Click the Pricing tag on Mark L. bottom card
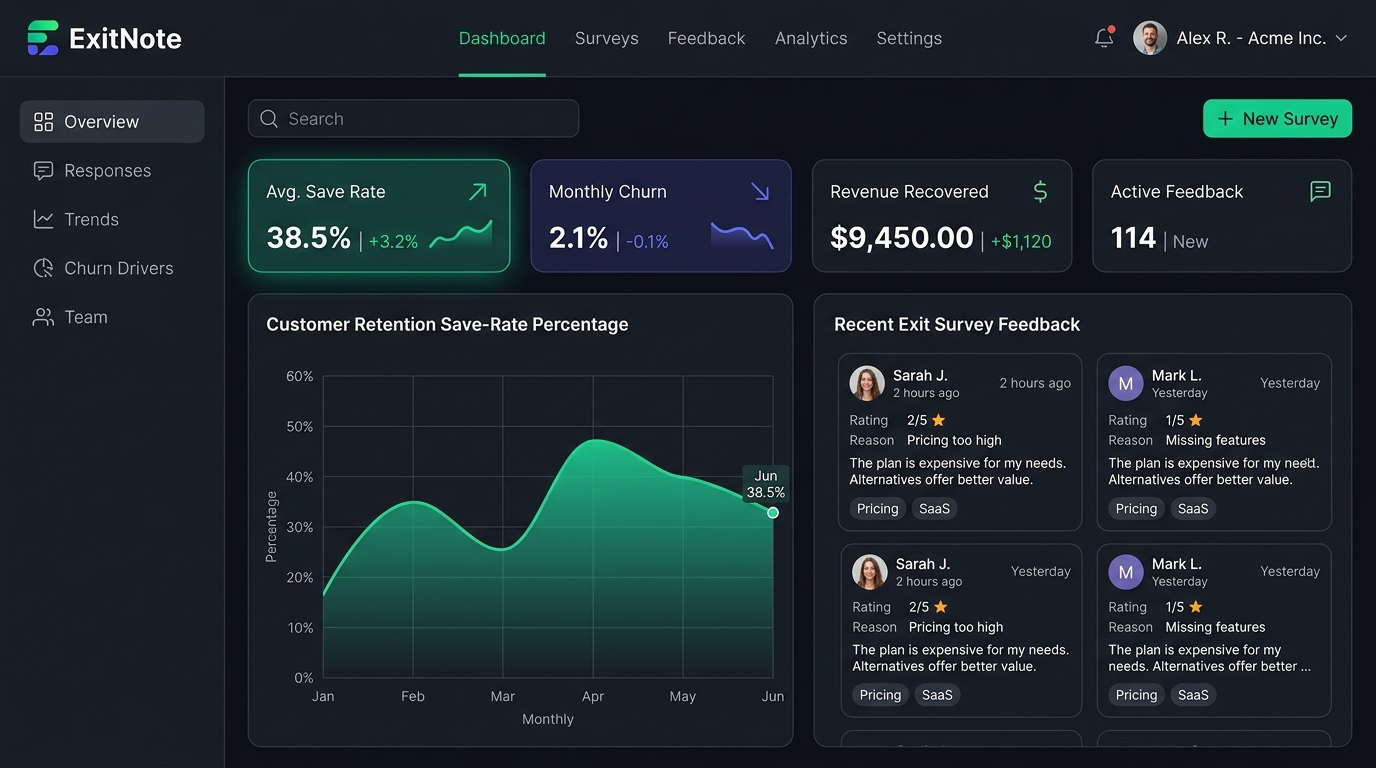Image resolution: width=1376 pixels, height=768 pixels. [x=1136, y=695]
